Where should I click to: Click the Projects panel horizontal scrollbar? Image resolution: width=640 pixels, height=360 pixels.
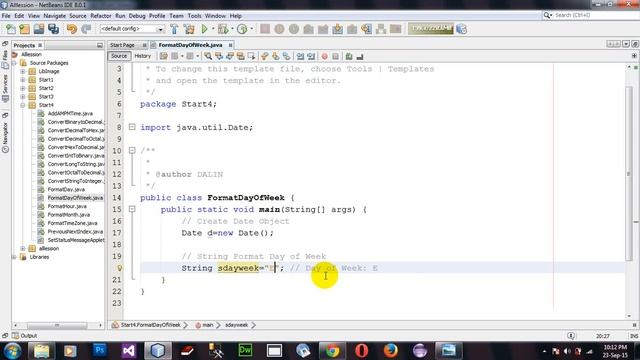[57, 325]
